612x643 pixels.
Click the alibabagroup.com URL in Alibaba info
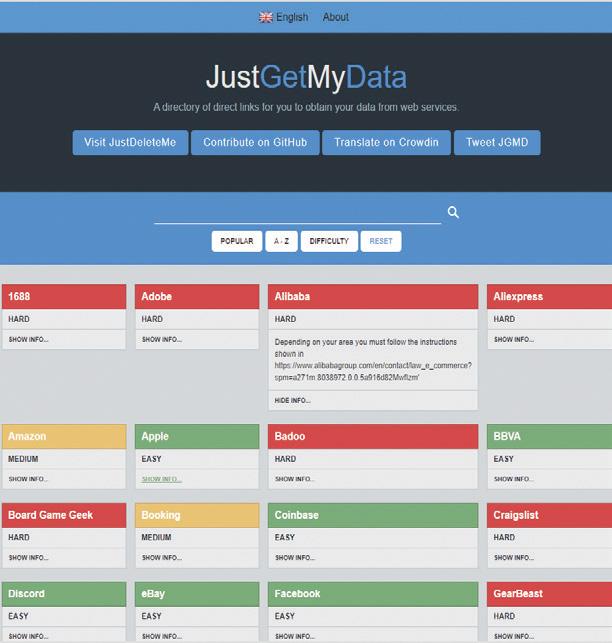(x=373, y=371)
